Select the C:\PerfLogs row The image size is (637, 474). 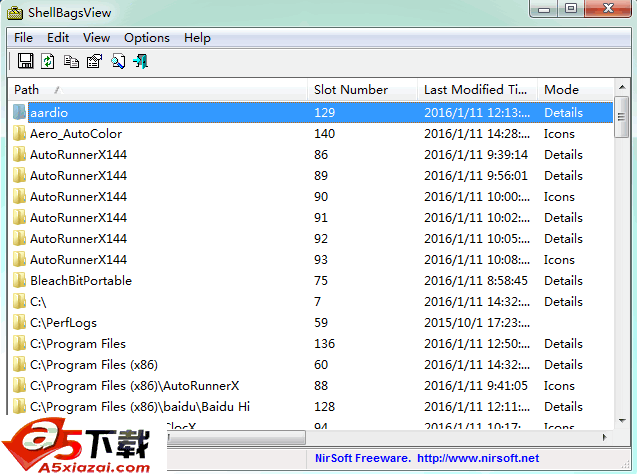(311, 322)
